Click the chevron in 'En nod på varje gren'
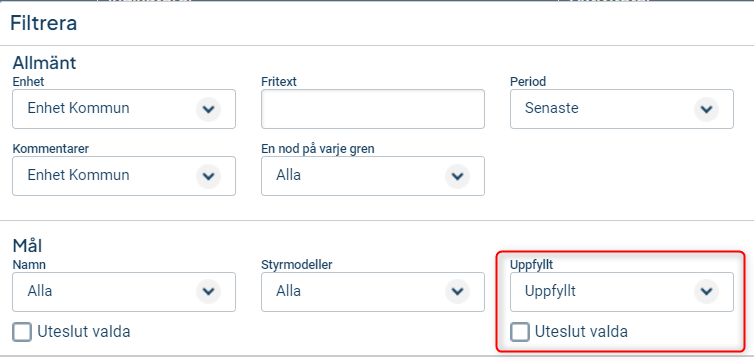This screenshot has height=361, width=754. [x=457, y=176]
